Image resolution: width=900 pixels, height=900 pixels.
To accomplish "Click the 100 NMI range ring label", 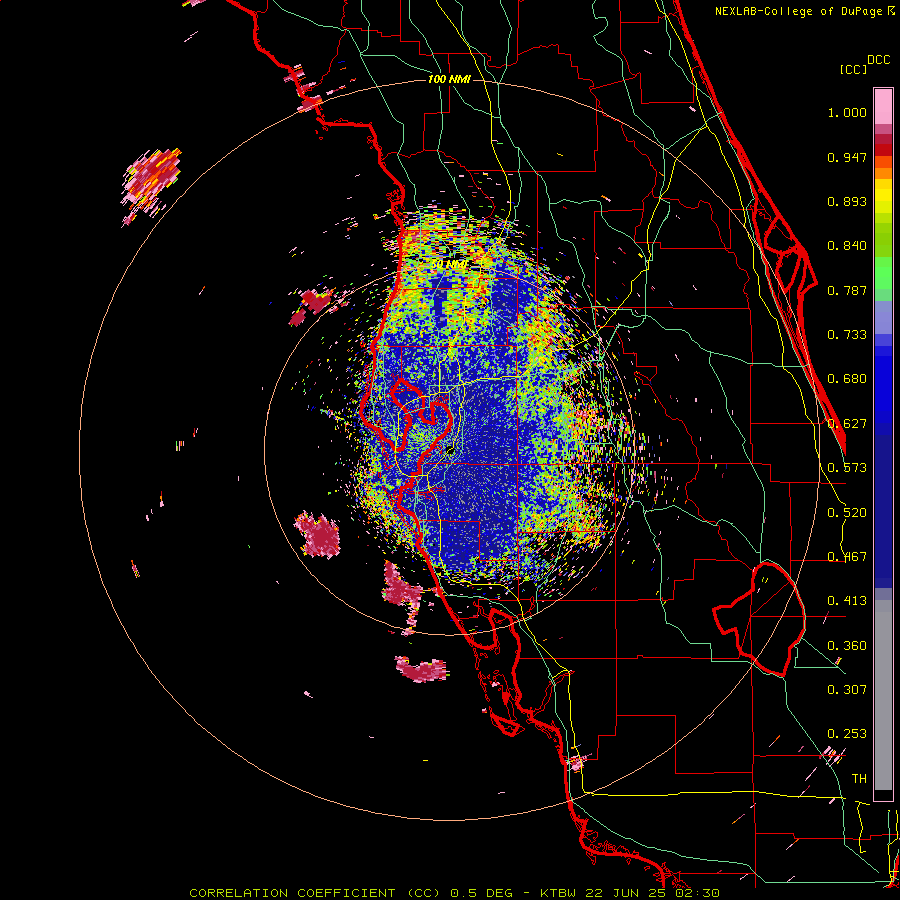I will 449,79.
